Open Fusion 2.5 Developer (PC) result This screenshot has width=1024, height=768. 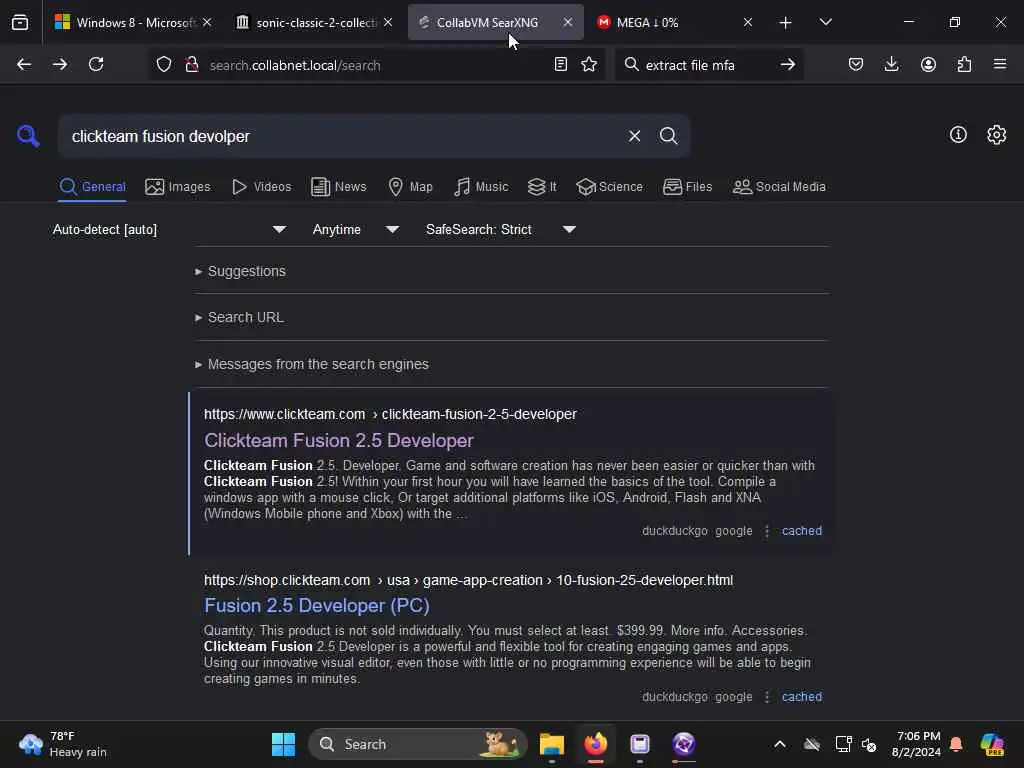click(x=317, y=605)
